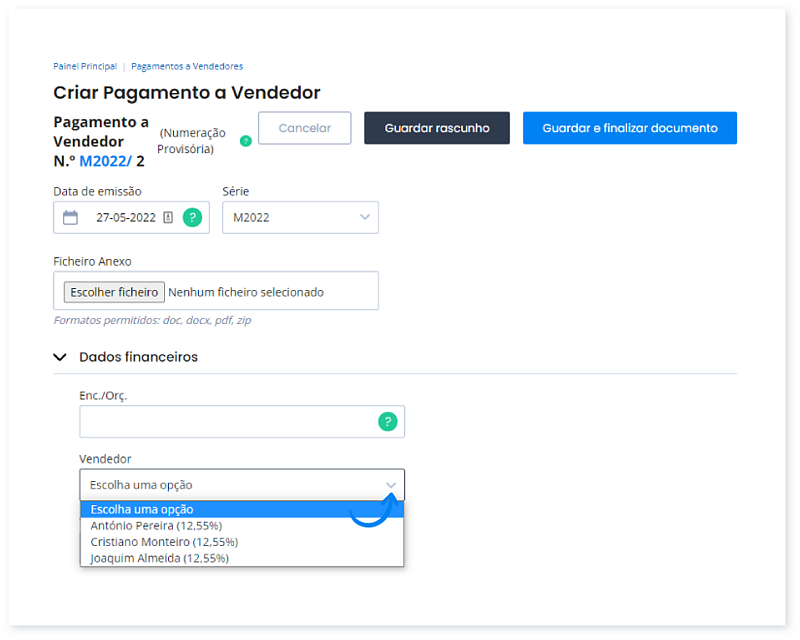Collapse the Dados financeiros section
This screenshot has width=800, height=640.
pyautogui.click(x=60, y=357)
